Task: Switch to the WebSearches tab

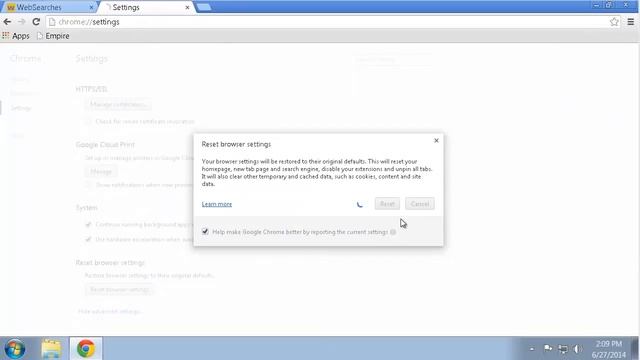Action: 48,7
